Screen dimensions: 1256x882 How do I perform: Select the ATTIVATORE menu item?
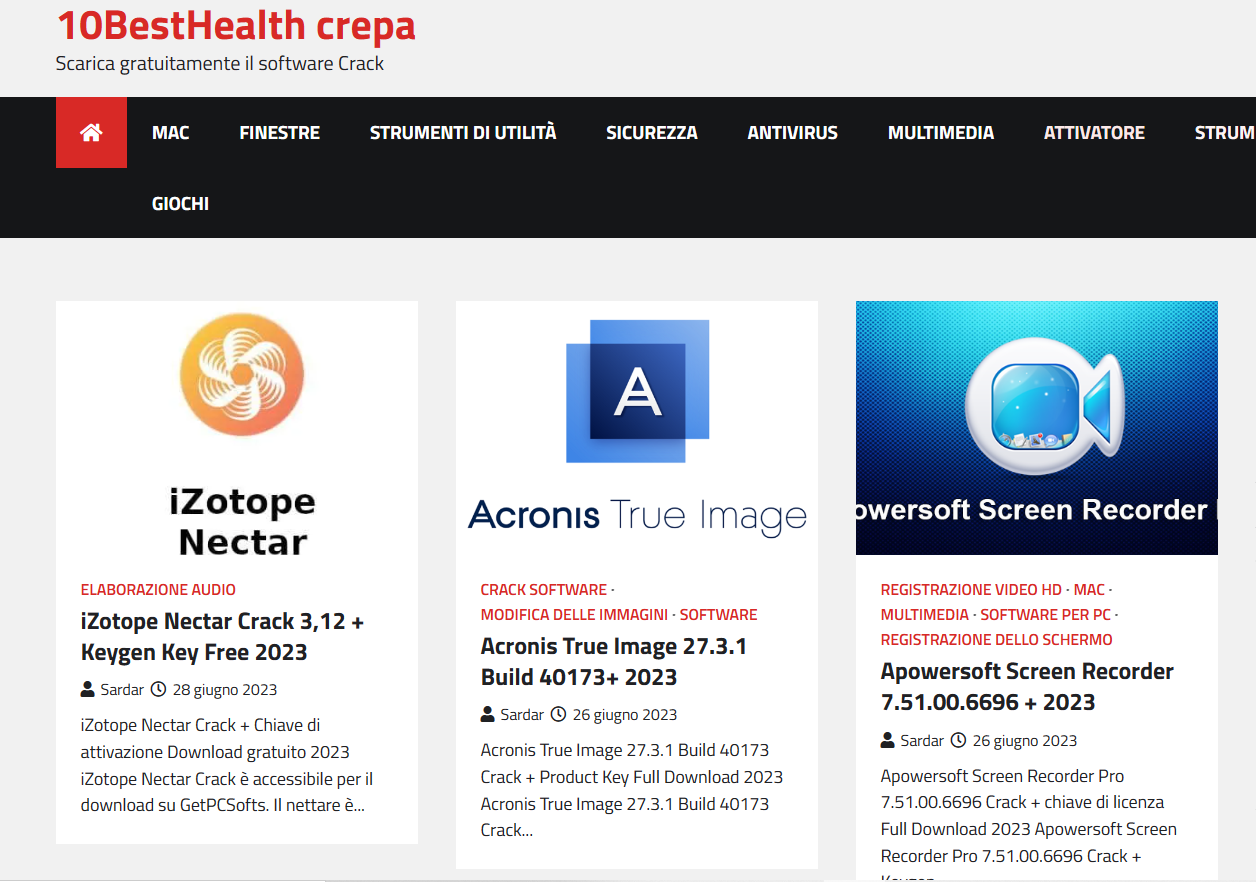point(1094,133)
